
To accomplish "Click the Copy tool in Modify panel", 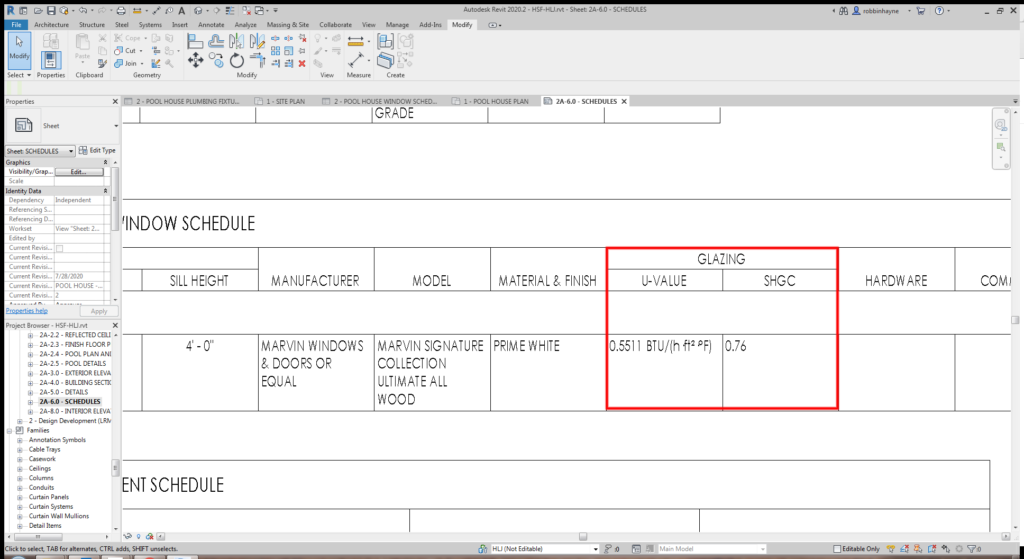I will click(x=216, y=61).
